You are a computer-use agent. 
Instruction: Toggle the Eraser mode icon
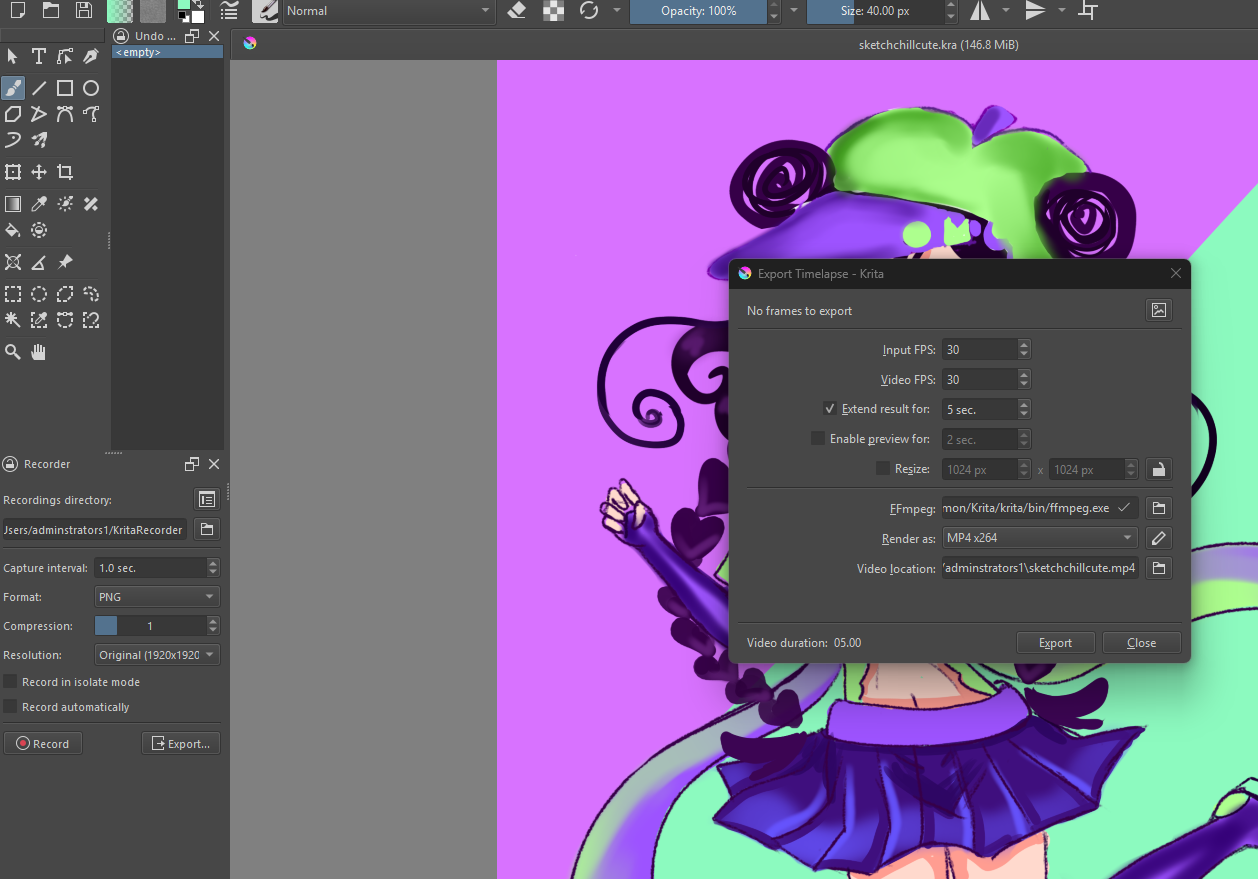click(516, 11)
